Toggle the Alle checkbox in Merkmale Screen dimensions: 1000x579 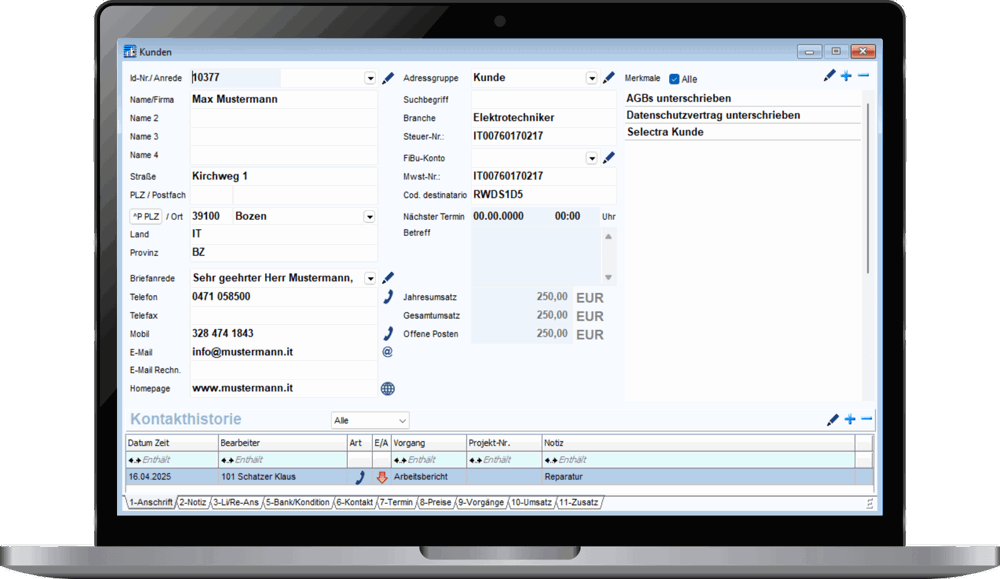point(674,79)
